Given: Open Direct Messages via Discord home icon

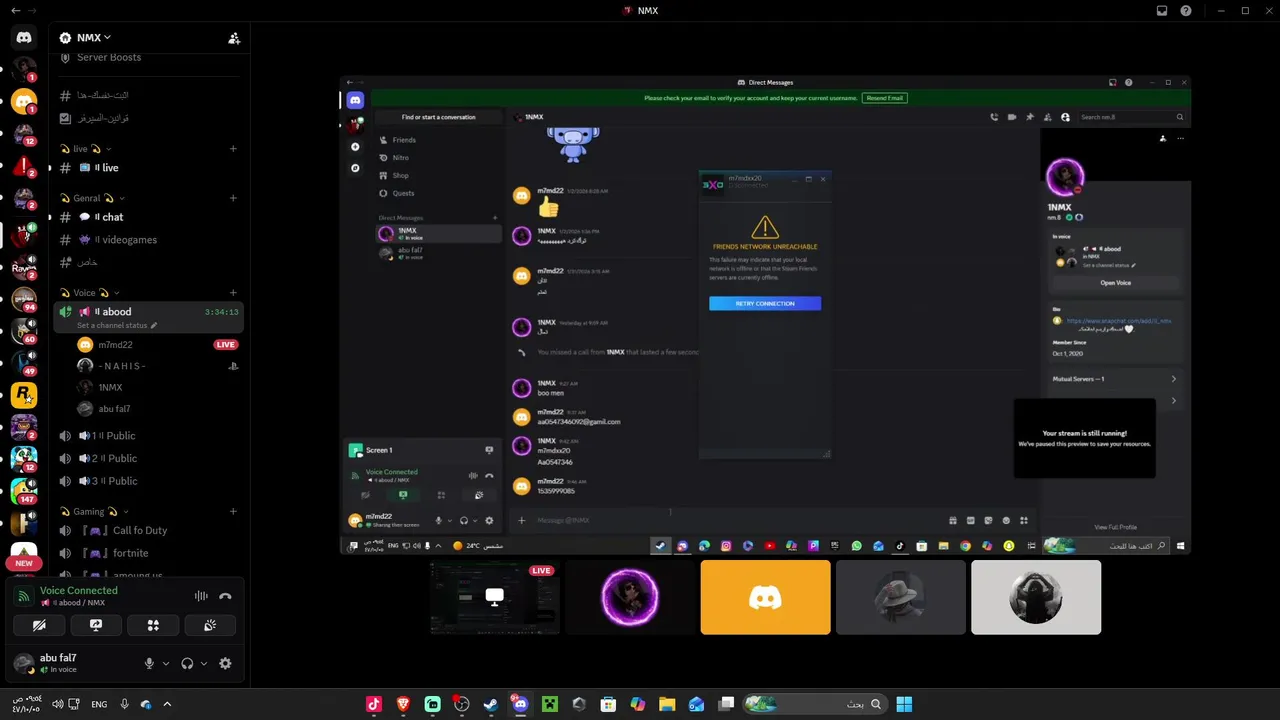Looking at the screenshot, I should [24, 37].
